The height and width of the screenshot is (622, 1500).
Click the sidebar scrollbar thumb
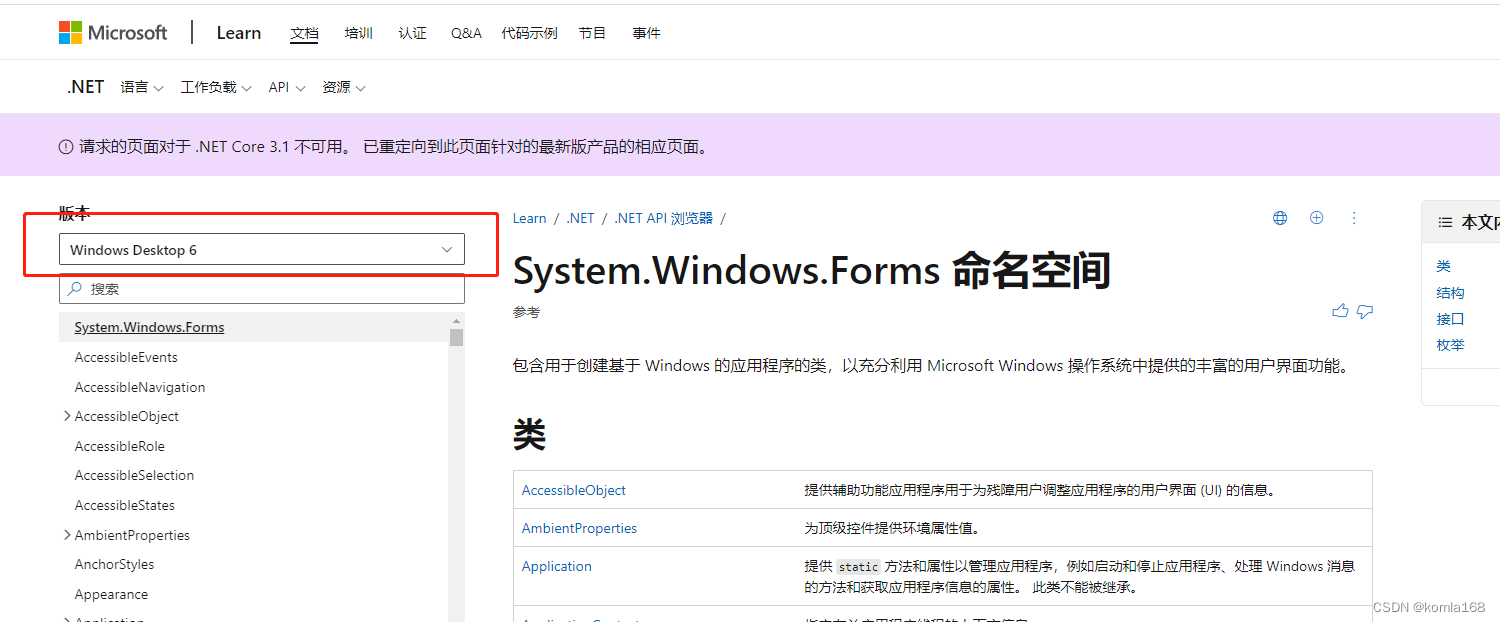coord(456,337)
